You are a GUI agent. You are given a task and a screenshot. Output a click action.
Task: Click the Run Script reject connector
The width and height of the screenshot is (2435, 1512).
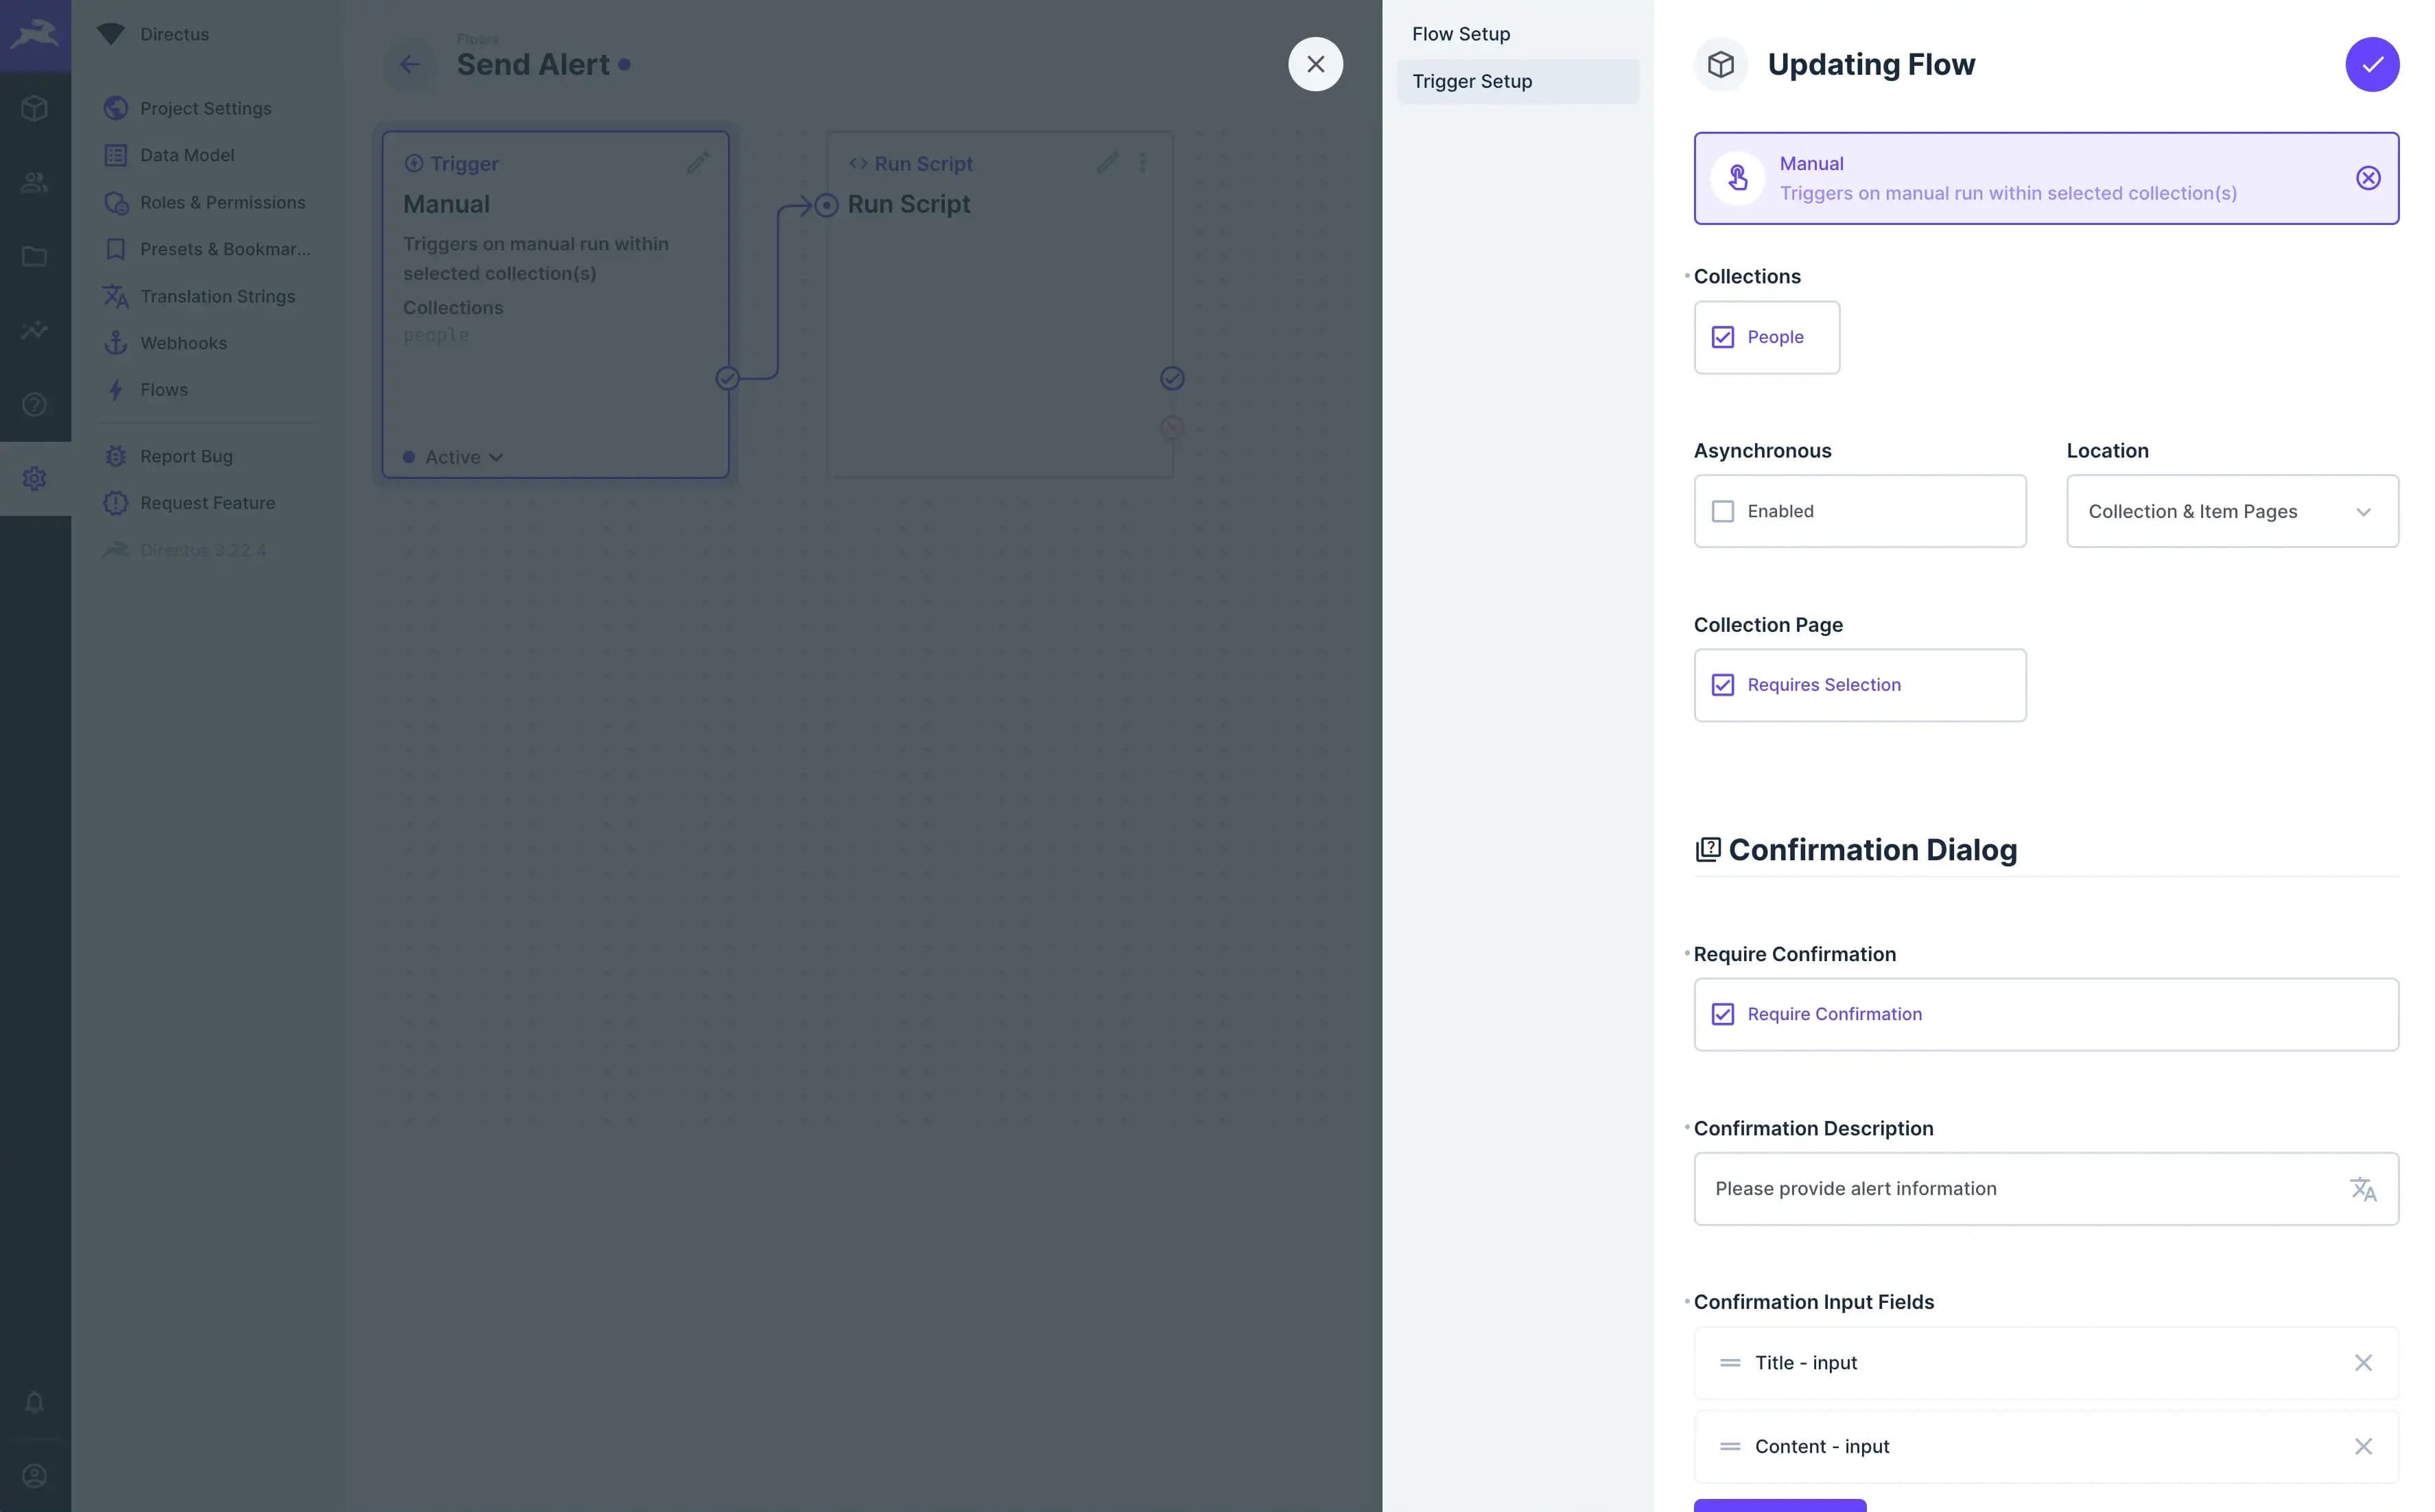pyautogui.click(x=1172, y=428)
